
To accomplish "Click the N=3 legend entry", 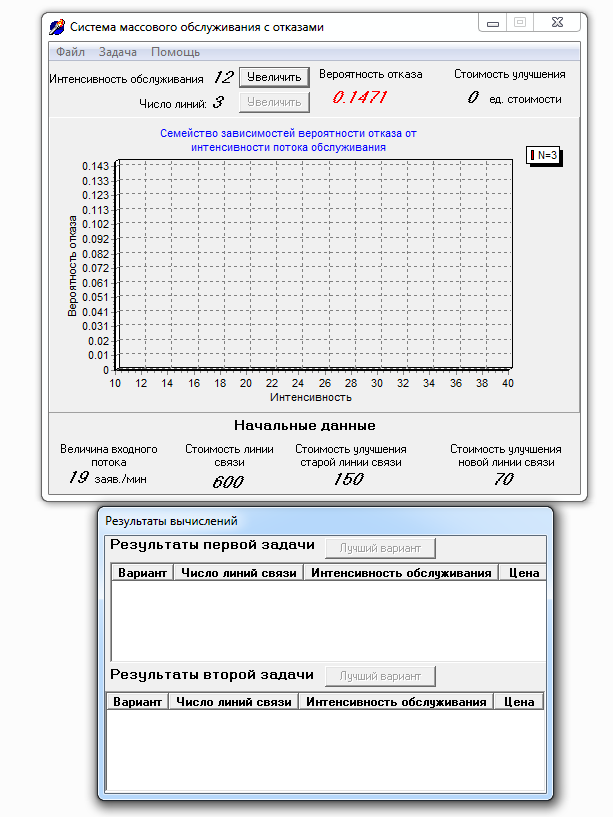I will click(x=543, y=155).
